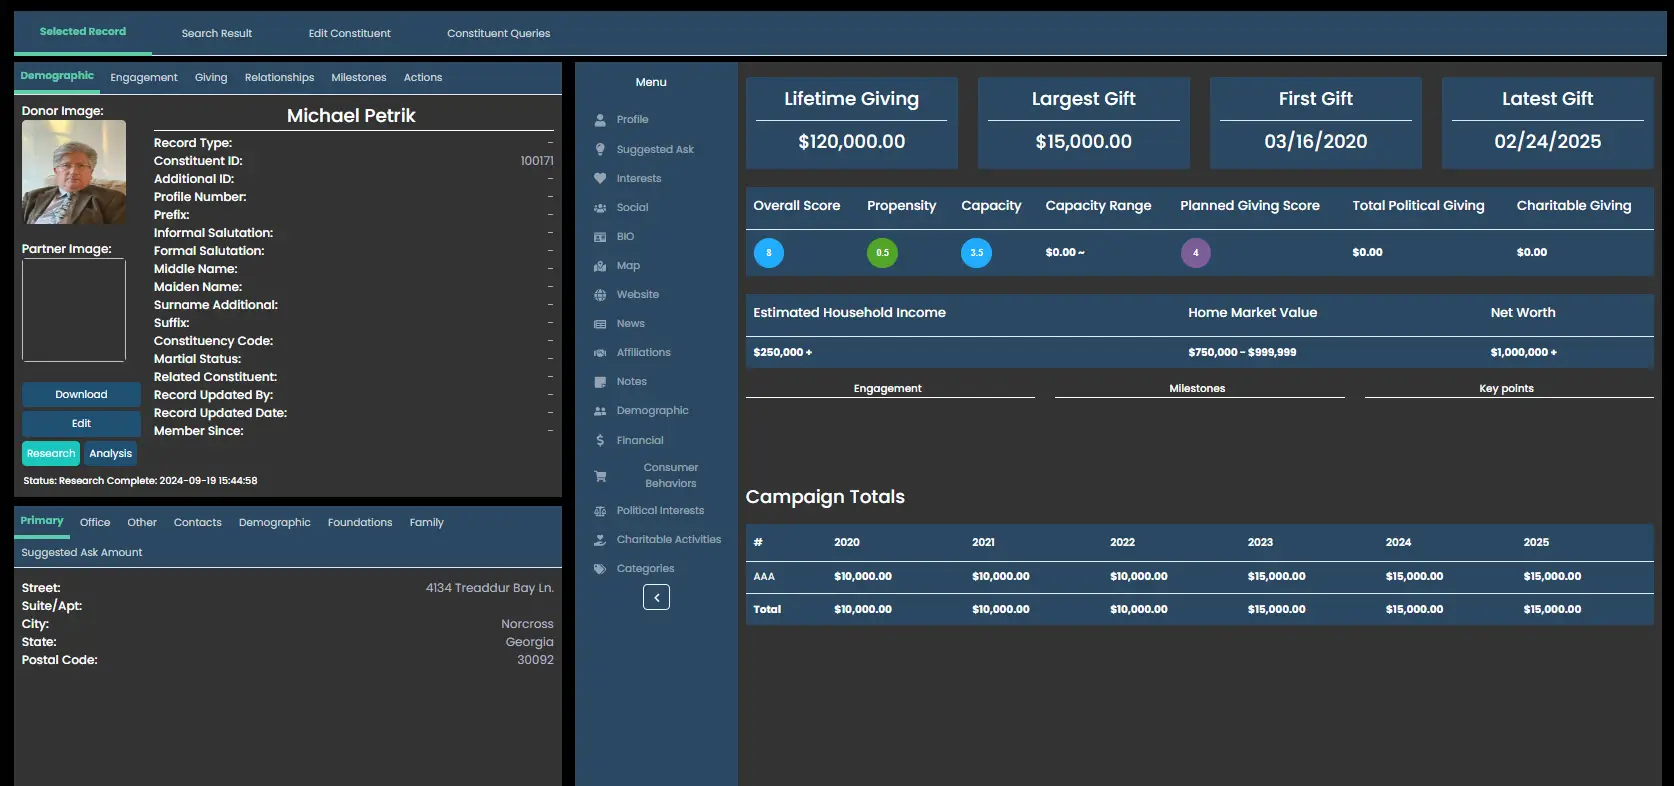Toggle the Research button
Screen dimensions: 1674x786
point(51,454)
